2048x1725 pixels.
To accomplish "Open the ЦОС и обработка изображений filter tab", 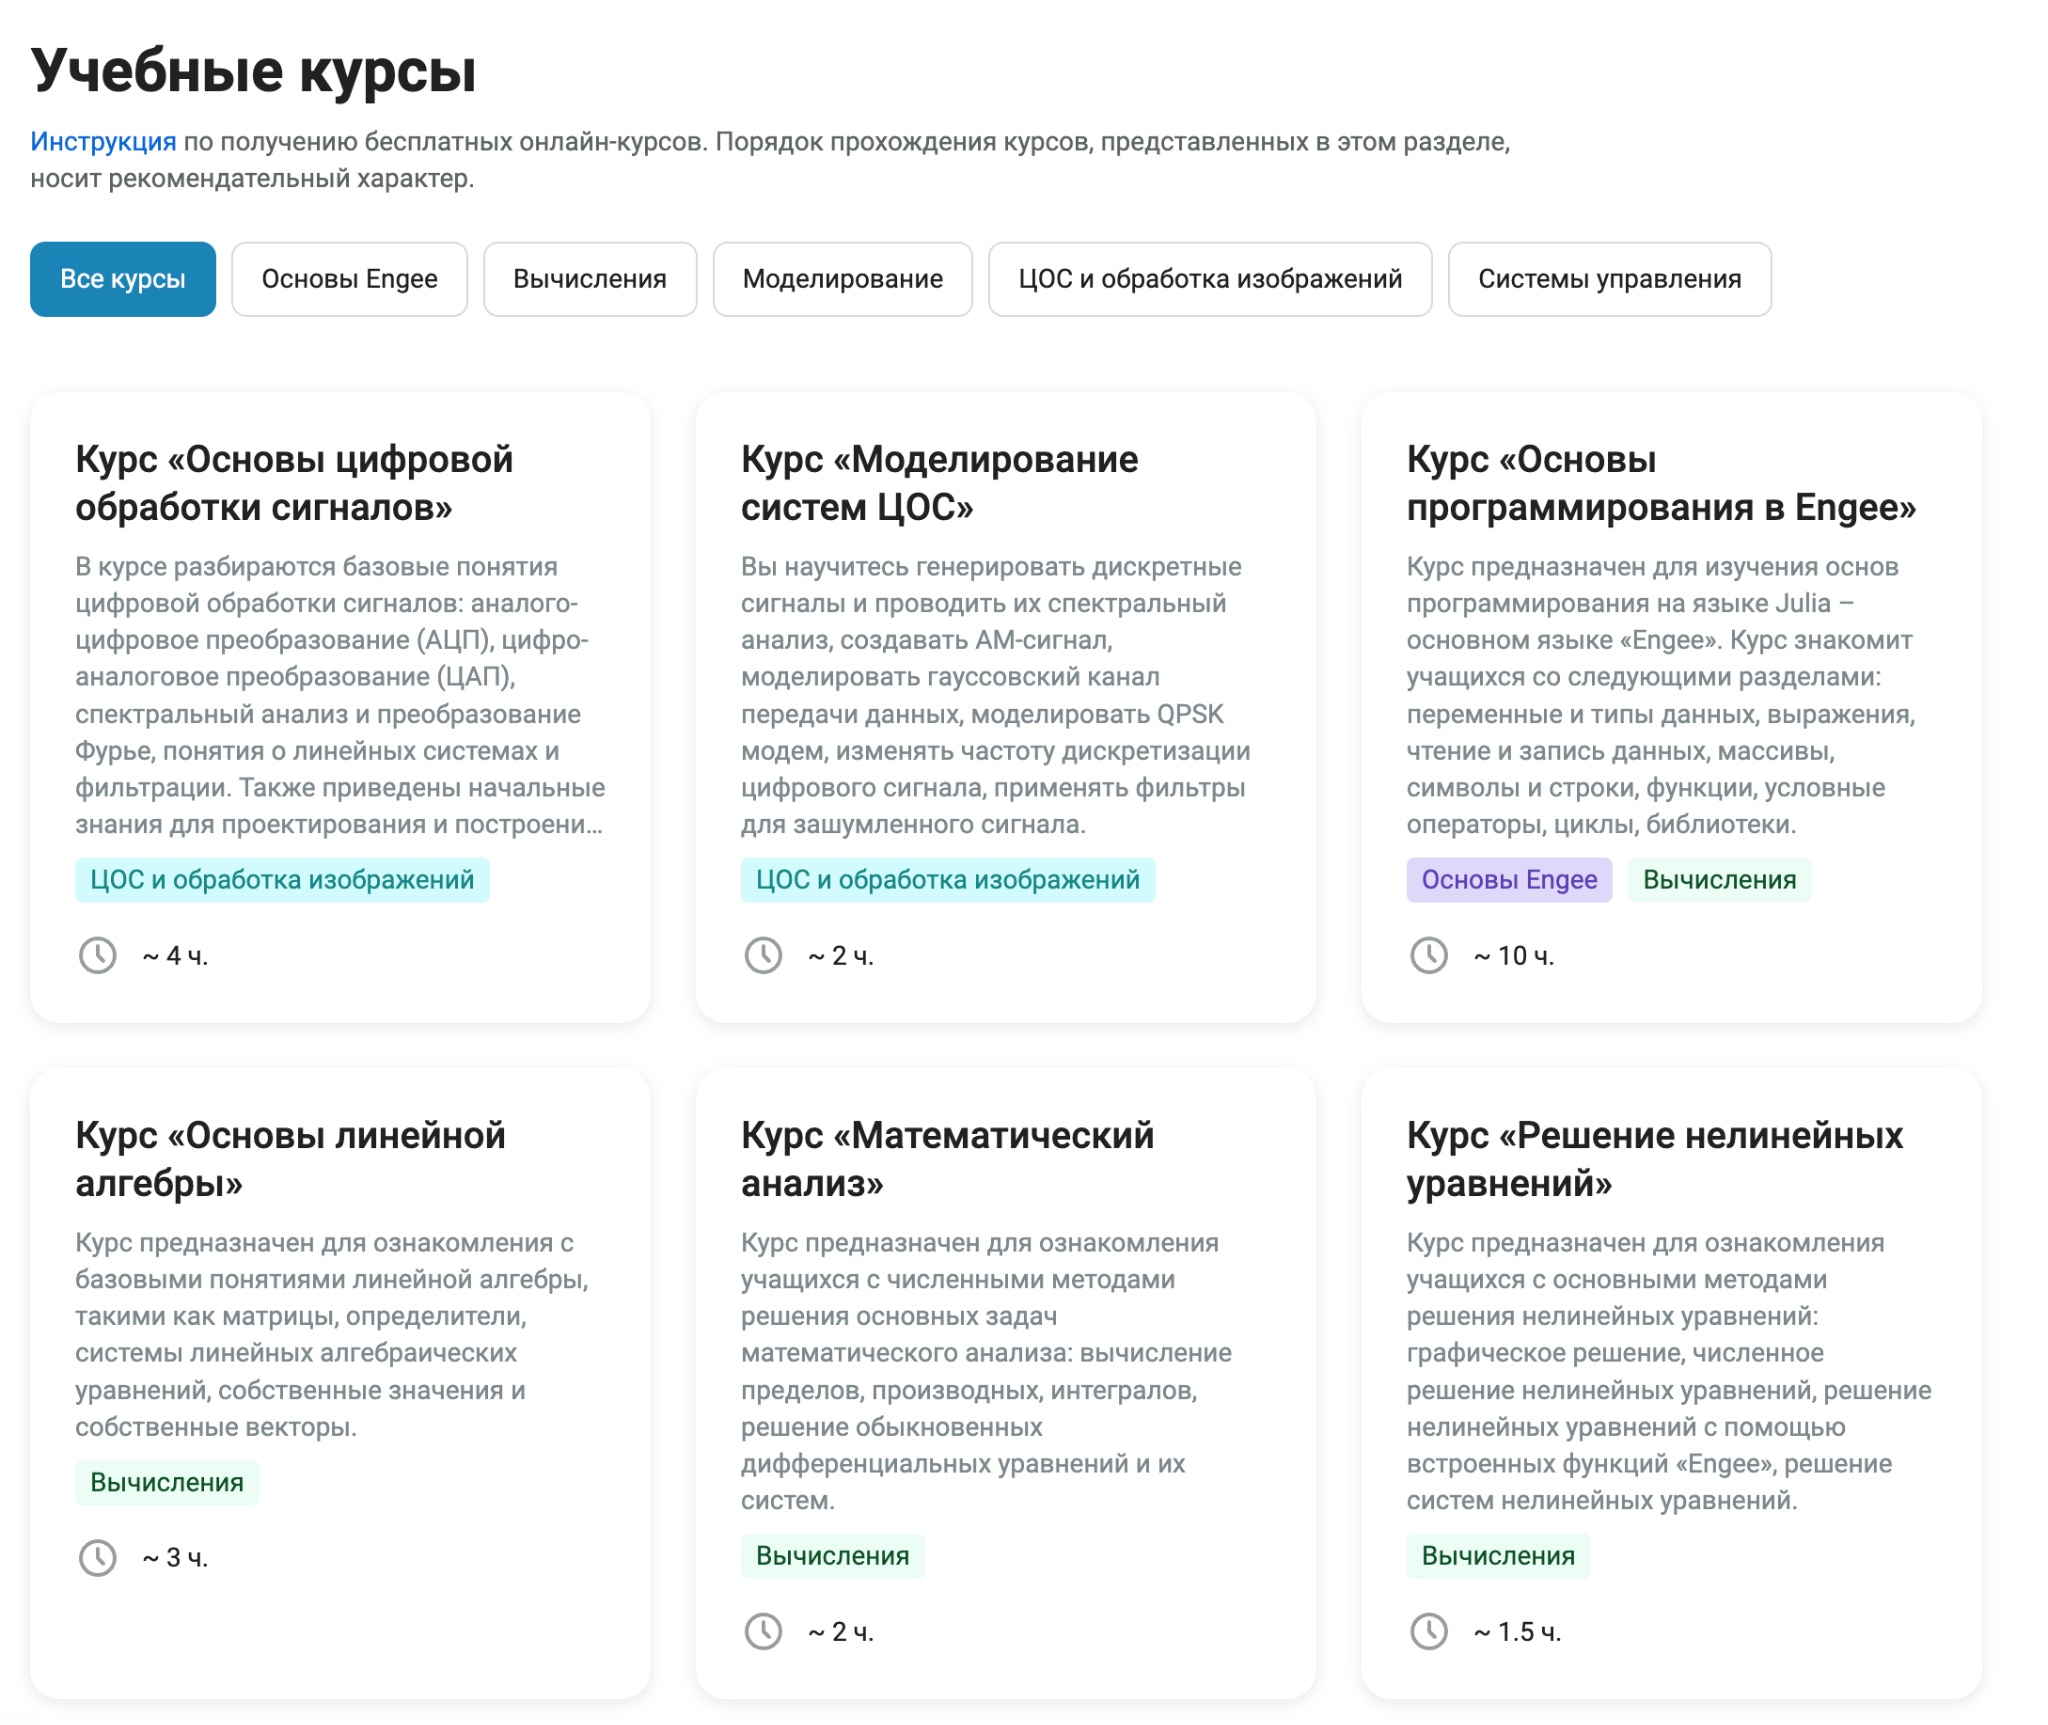I will (1210, 279).
